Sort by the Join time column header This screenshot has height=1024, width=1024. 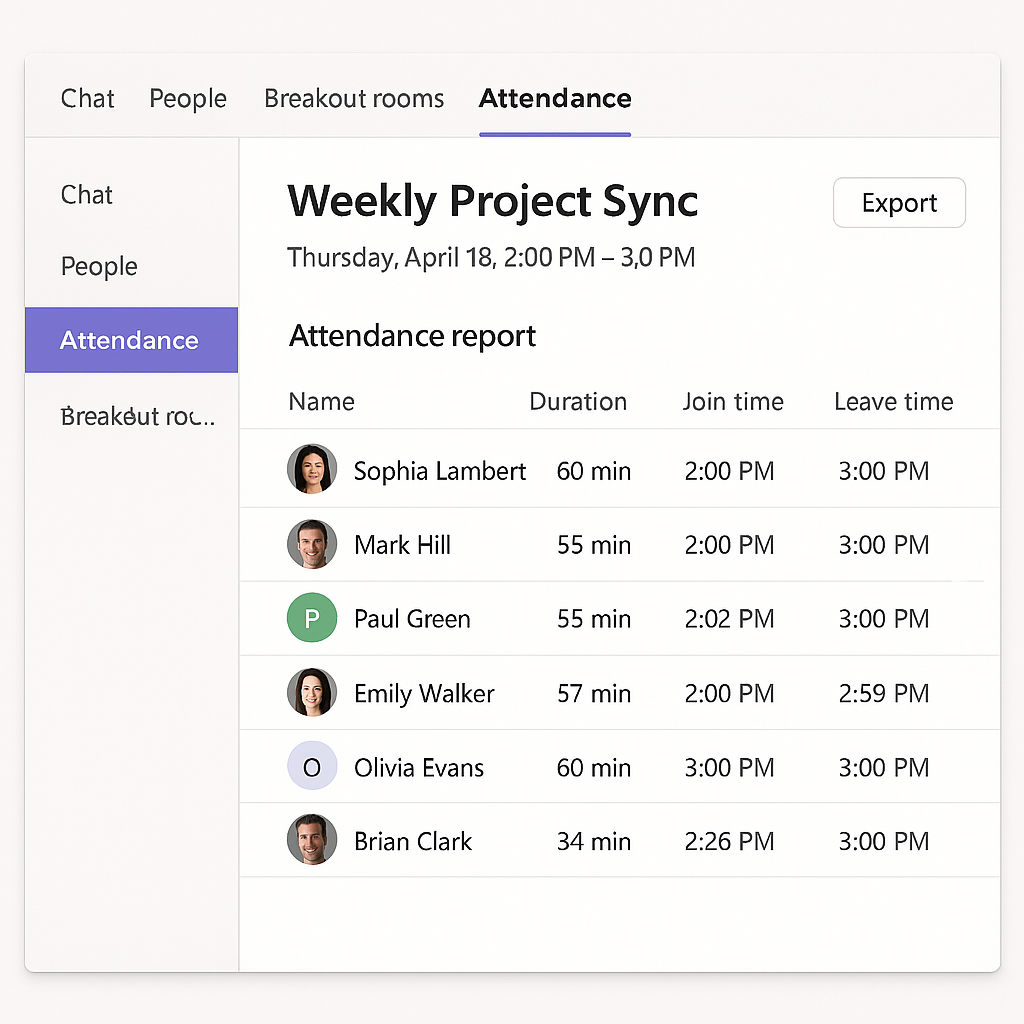(x=733, y=402)
